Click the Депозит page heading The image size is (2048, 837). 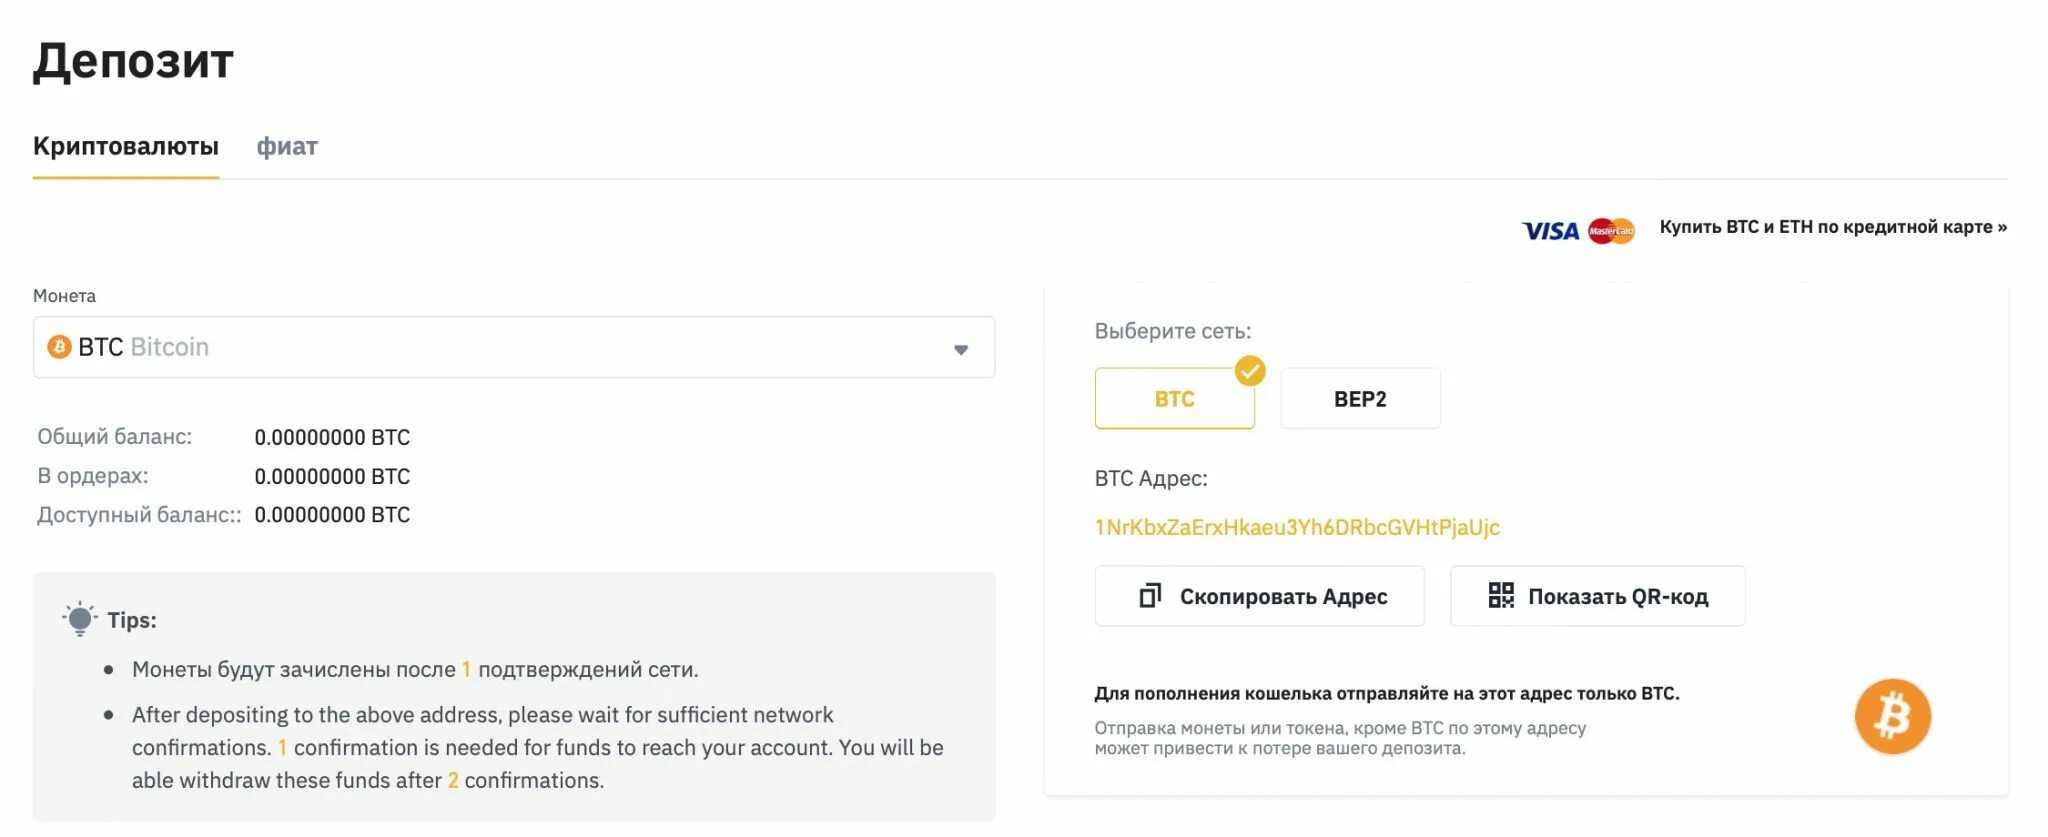pyautogui.click(x=133, y=61)
